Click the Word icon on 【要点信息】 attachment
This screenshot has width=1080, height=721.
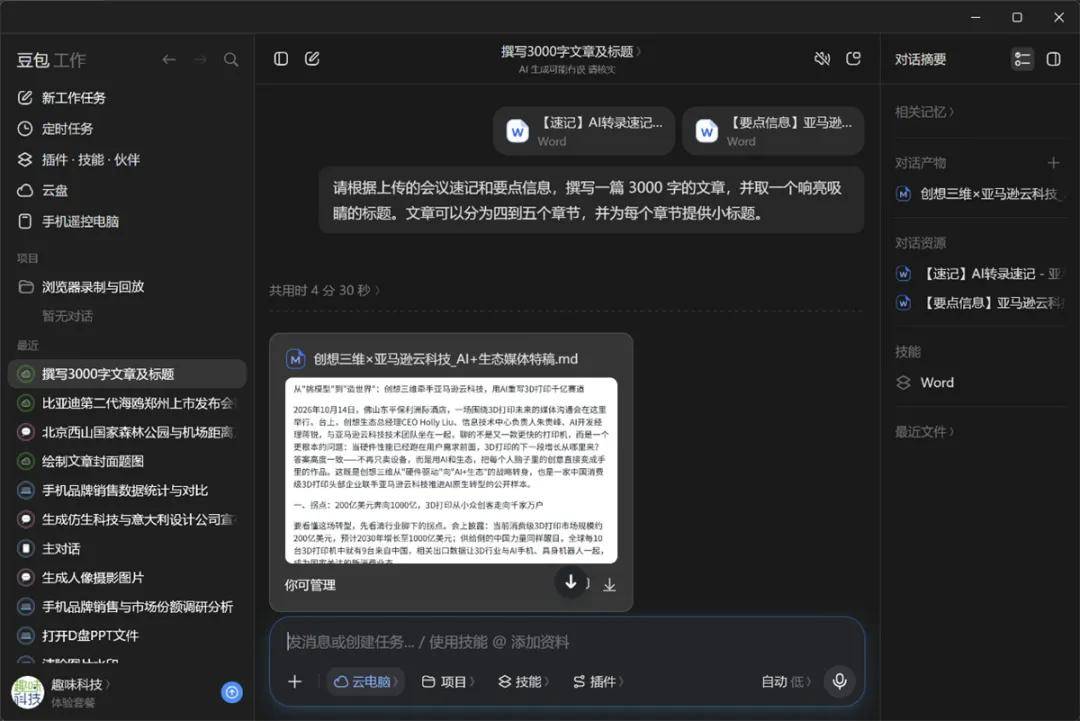coord(707,131)
